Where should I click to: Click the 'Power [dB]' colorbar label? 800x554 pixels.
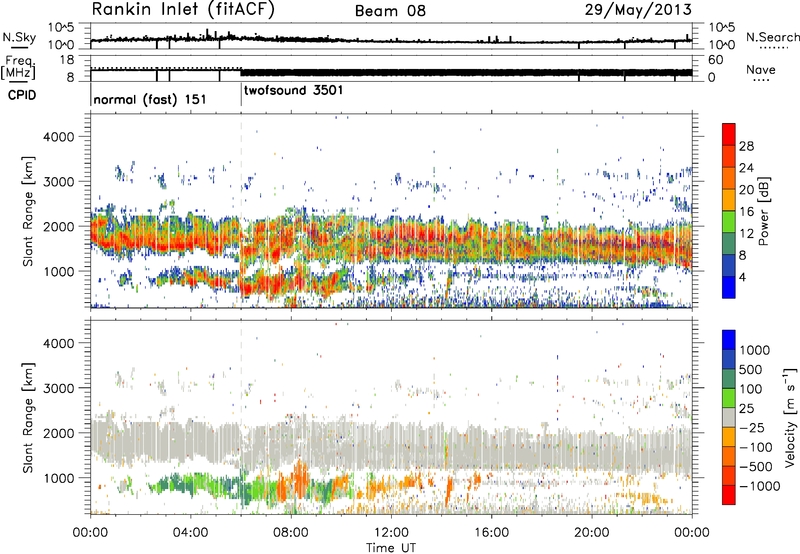click(764, 211)
